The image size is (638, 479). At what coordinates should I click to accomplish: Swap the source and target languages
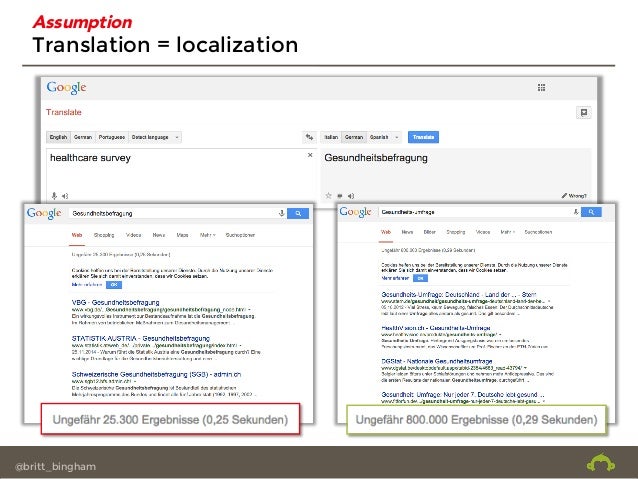click(x=310, y=137)
